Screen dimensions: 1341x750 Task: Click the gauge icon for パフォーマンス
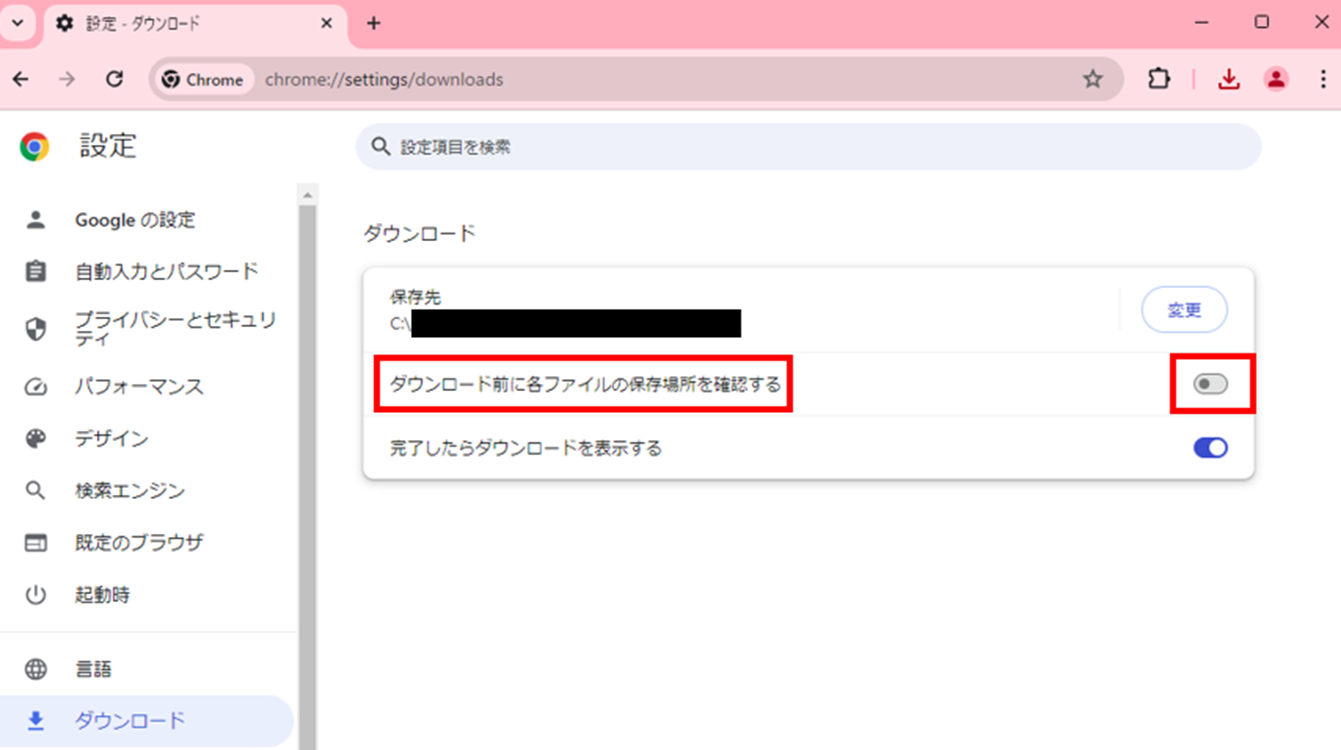pos(36,387)
